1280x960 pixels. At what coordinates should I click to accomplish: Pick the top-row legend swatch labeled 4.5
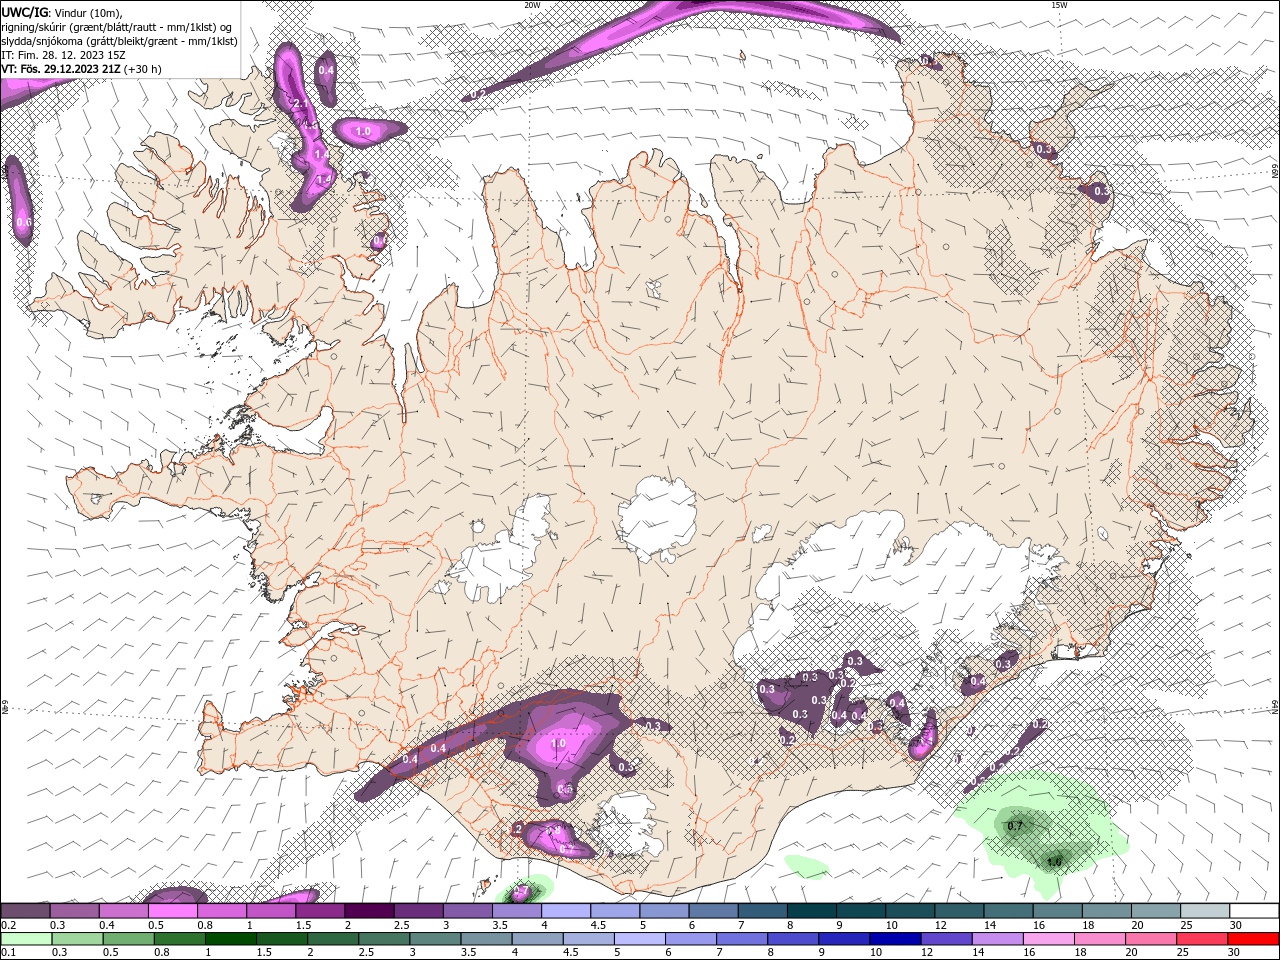tap(615, 910)
